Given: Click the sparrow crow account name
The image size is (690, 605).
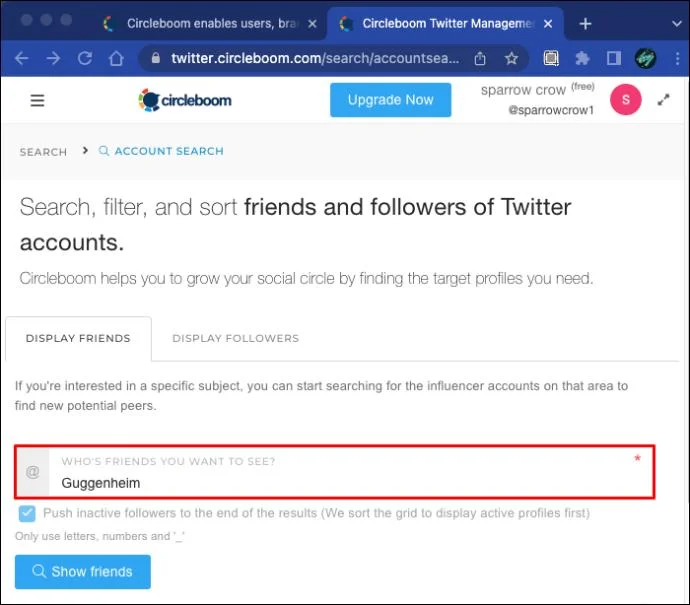Looking at the screenshot, I should (x=523, y=90).
